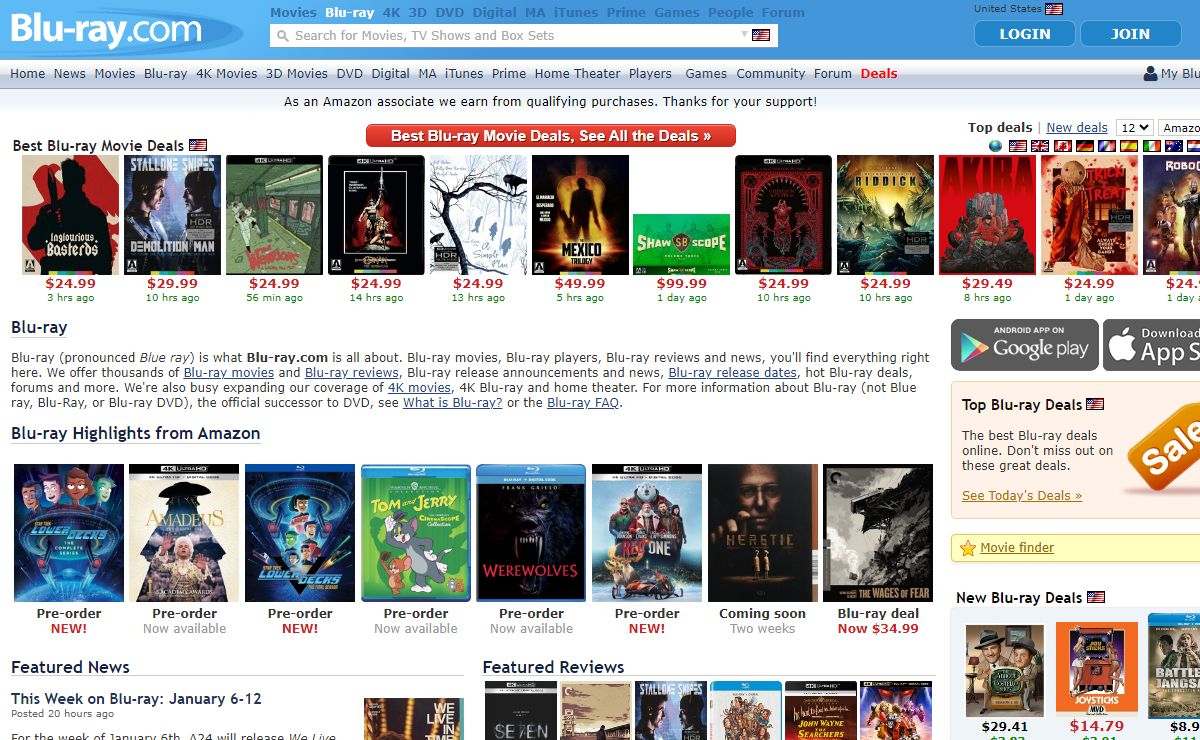Viewport: 1200px width, 740px height.
Task: Follow the Blu-ray FAQ link
Action: (x=583, y=402)
